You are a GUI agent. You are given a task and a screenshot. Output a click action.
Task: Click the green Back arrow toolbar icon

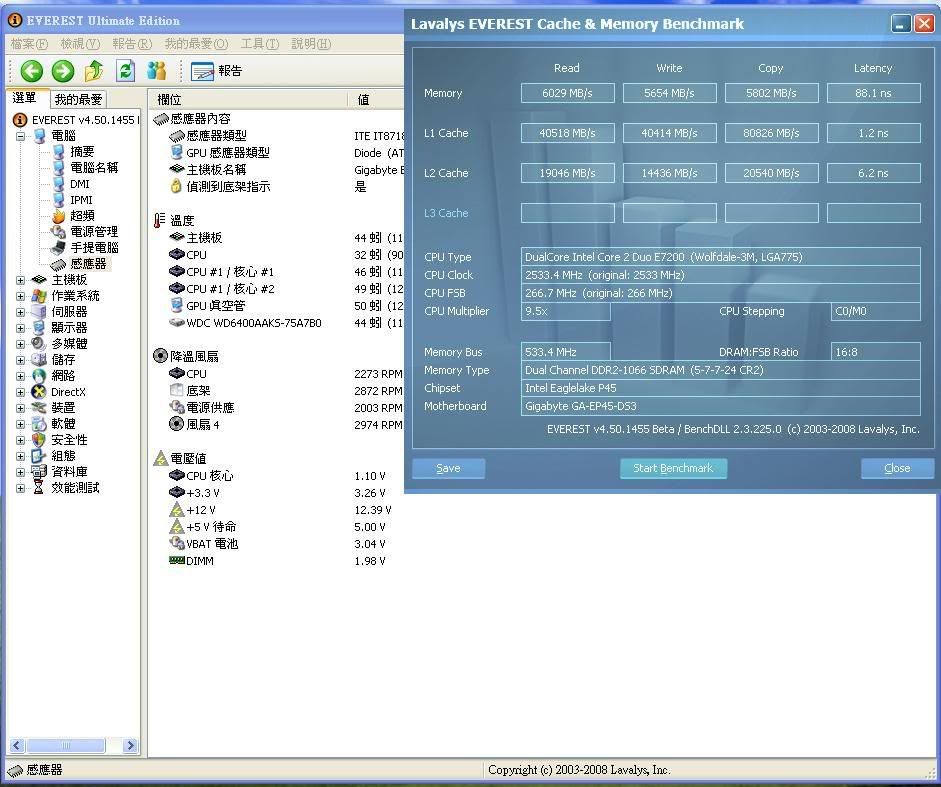coord(31,71)
